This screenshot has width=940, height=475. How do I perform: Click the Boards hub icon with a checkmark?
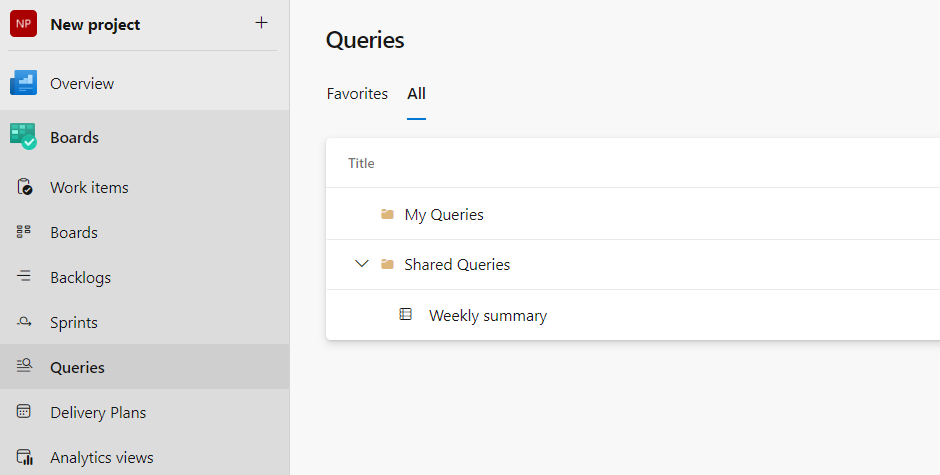point(24,137)
